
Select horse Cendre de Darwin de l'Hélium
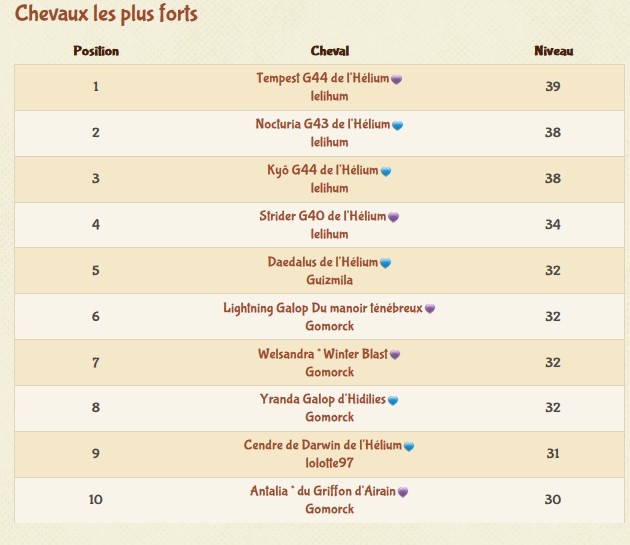tap(322, 445)
